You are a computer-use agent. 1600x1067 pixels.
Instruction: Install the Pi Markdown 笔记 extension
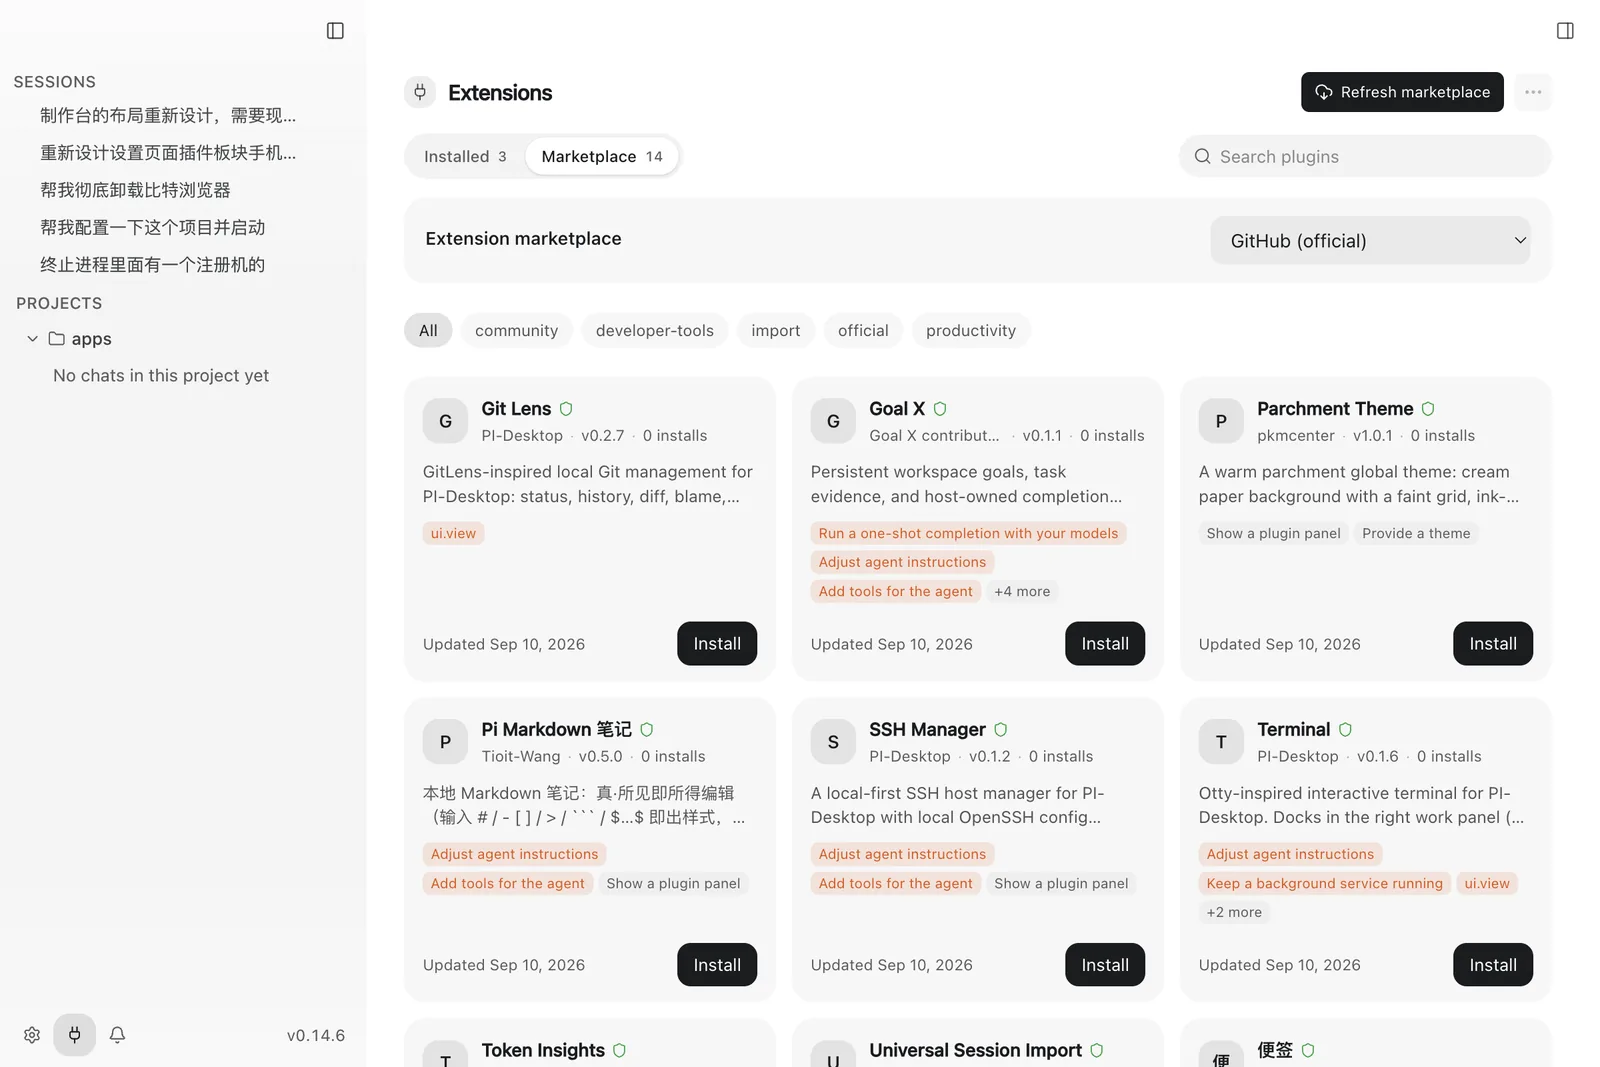click(717, 965)
